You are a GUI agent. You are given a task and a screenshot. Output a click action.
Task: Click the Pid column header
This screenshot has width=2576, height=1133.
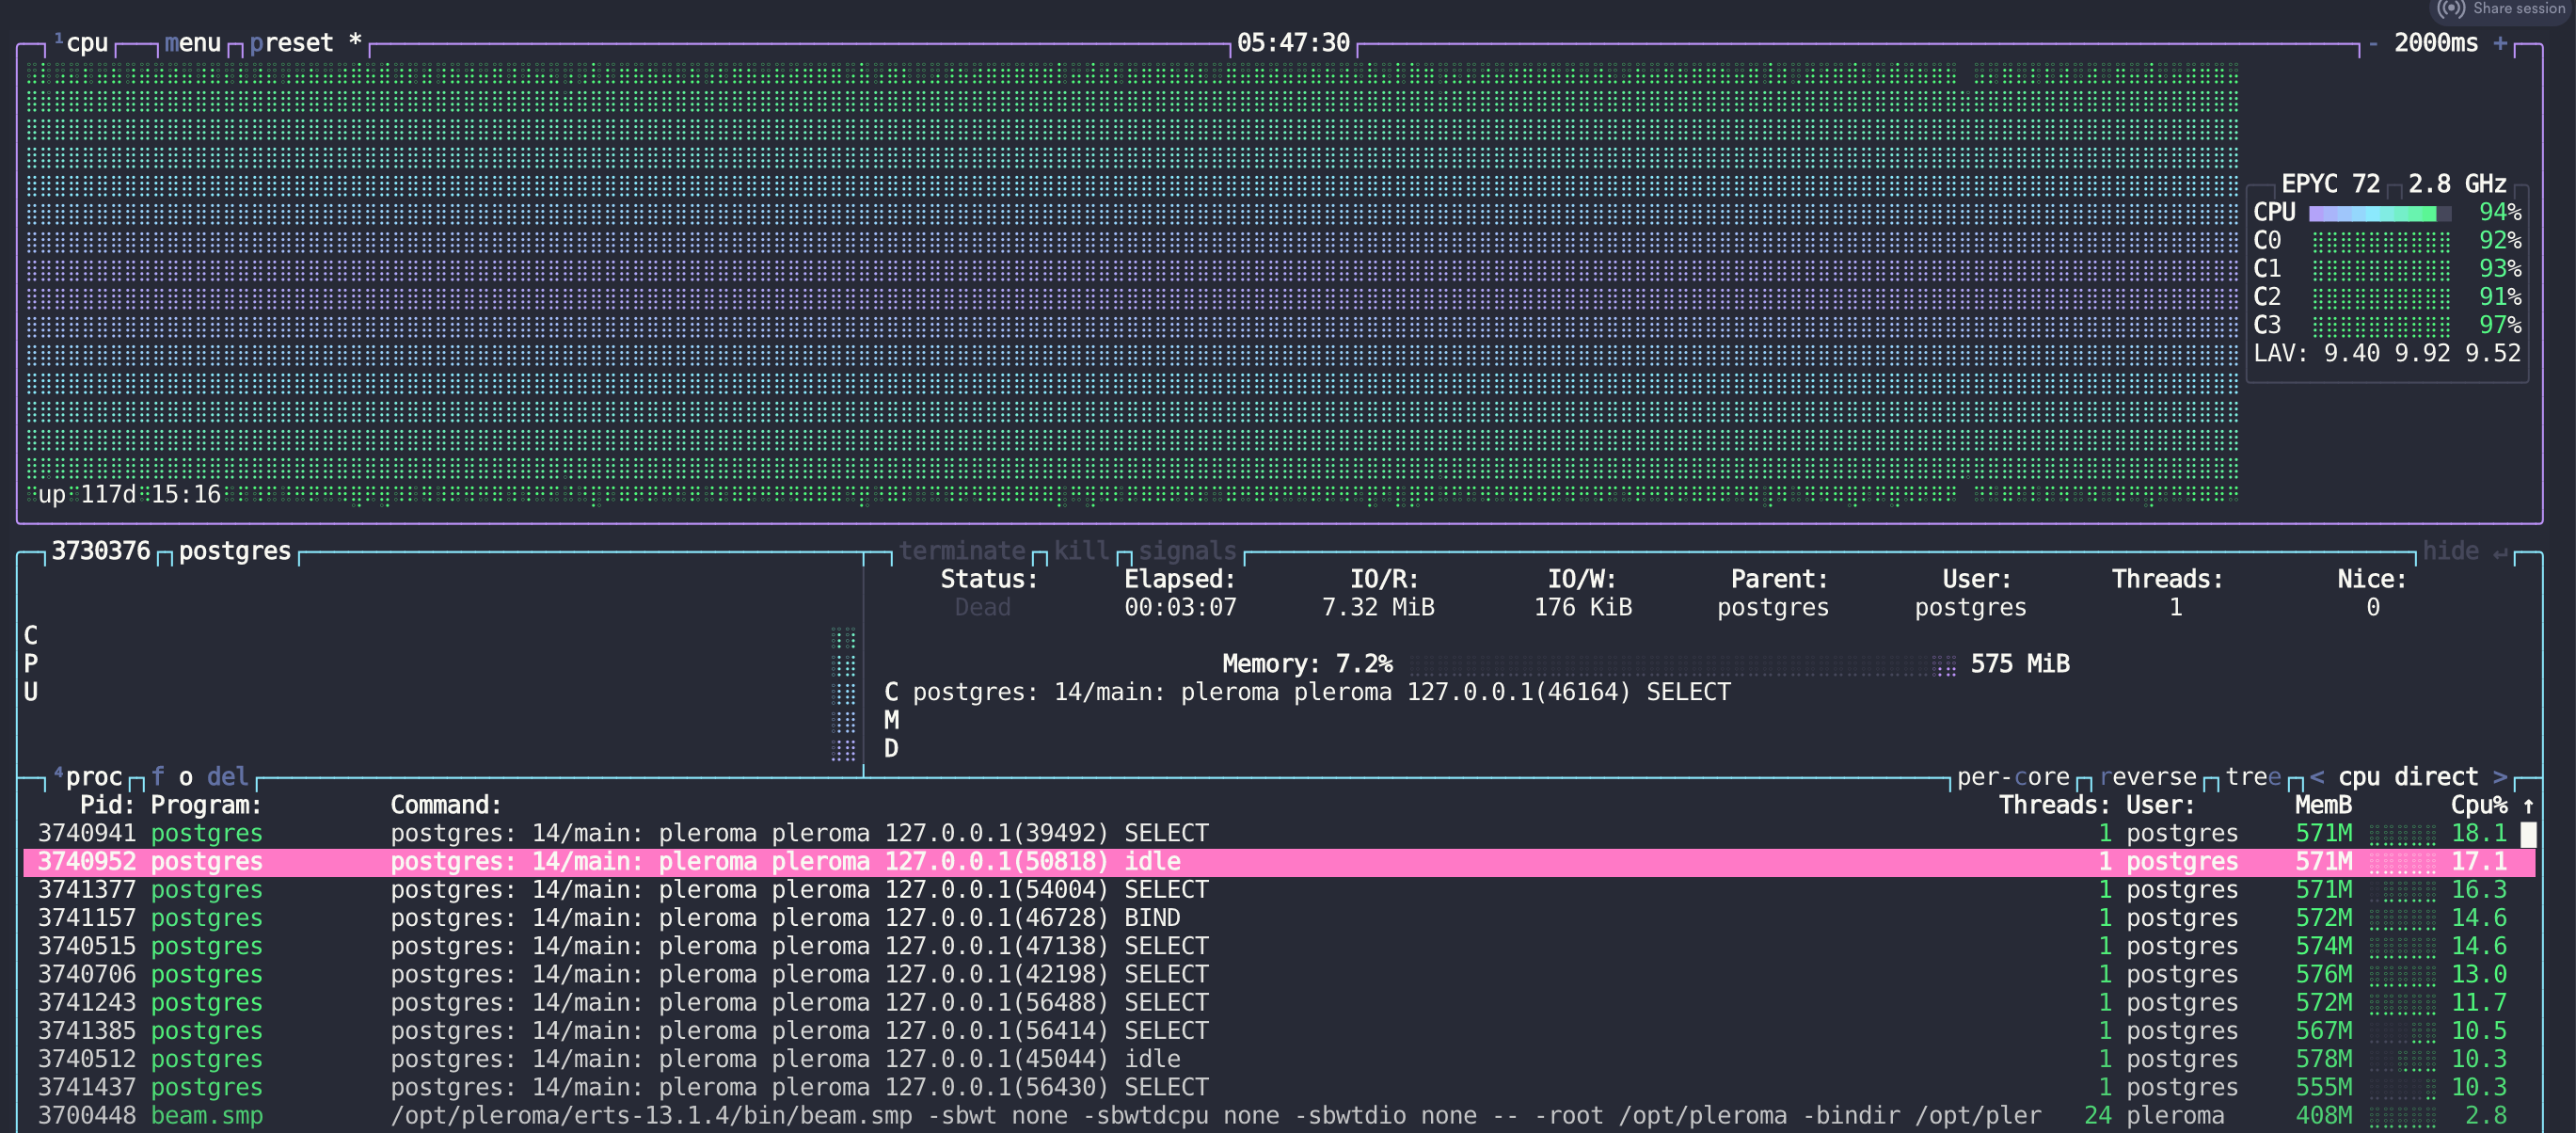[107, 805]
